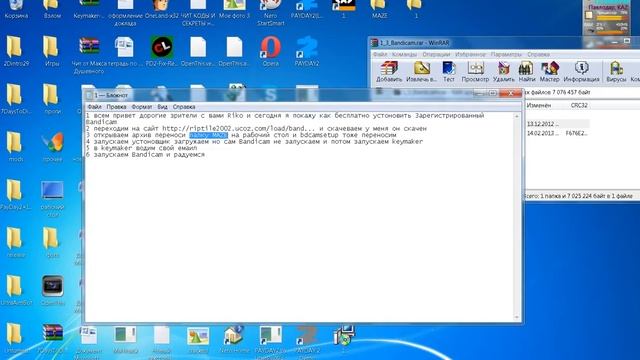The width and height of the screenshot is (640, 360).
Task: Select the PD2-Fix-Re... CL desktop icon
Action: point(162,51)
